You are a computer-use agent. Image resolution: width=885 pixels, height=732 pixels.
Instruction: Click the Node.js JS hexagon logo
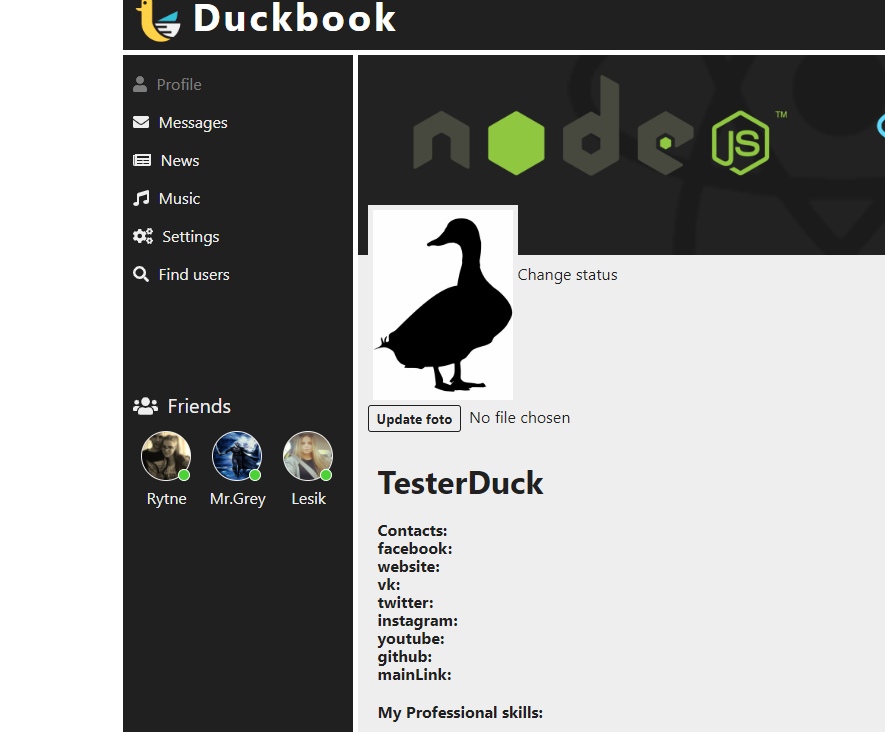741,143
